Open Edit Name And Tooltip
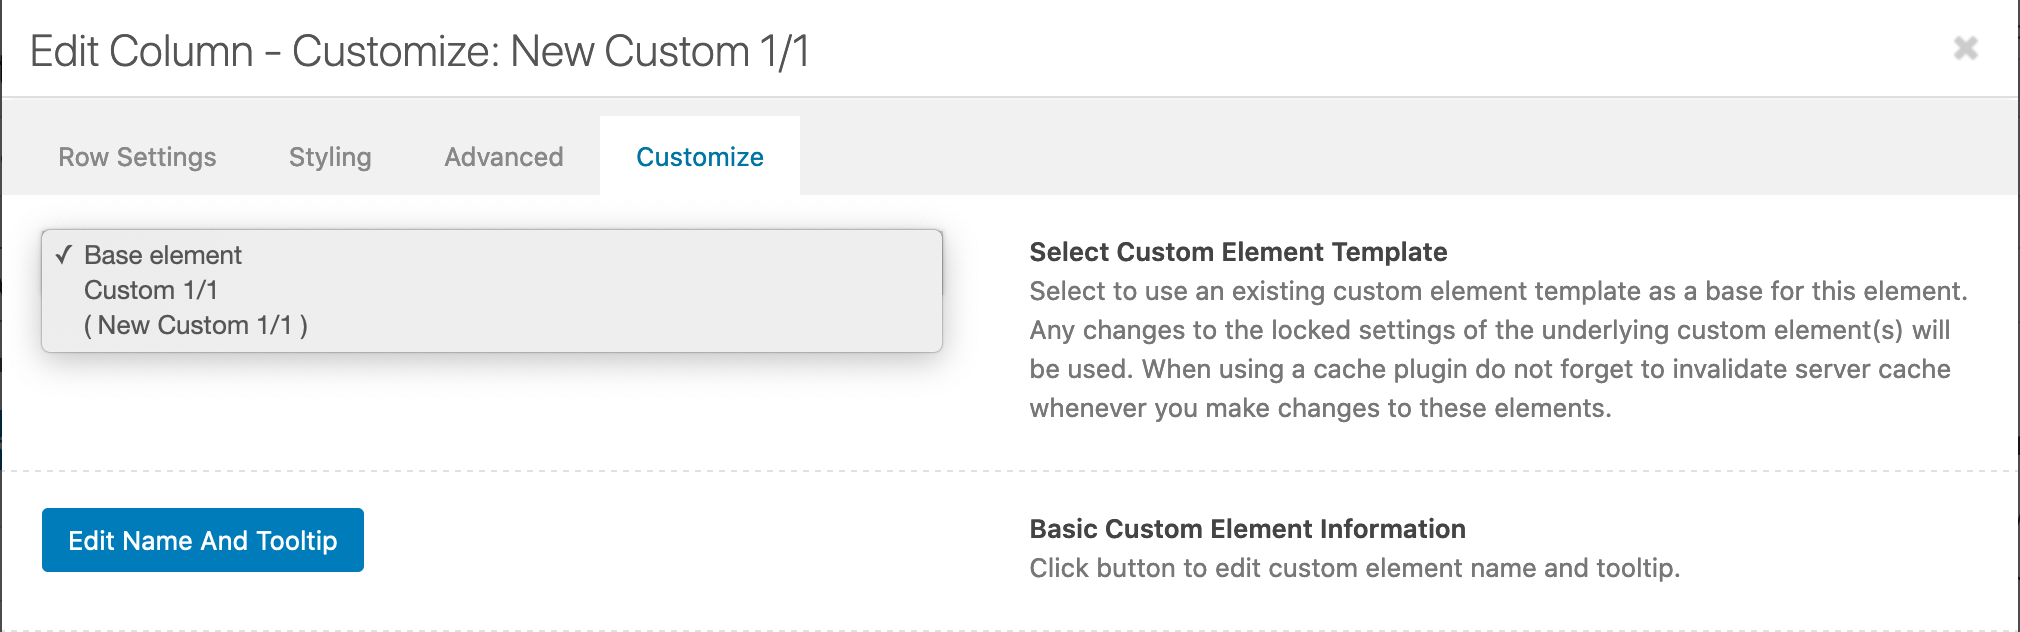2020x632 pixels. click(203, 540)
